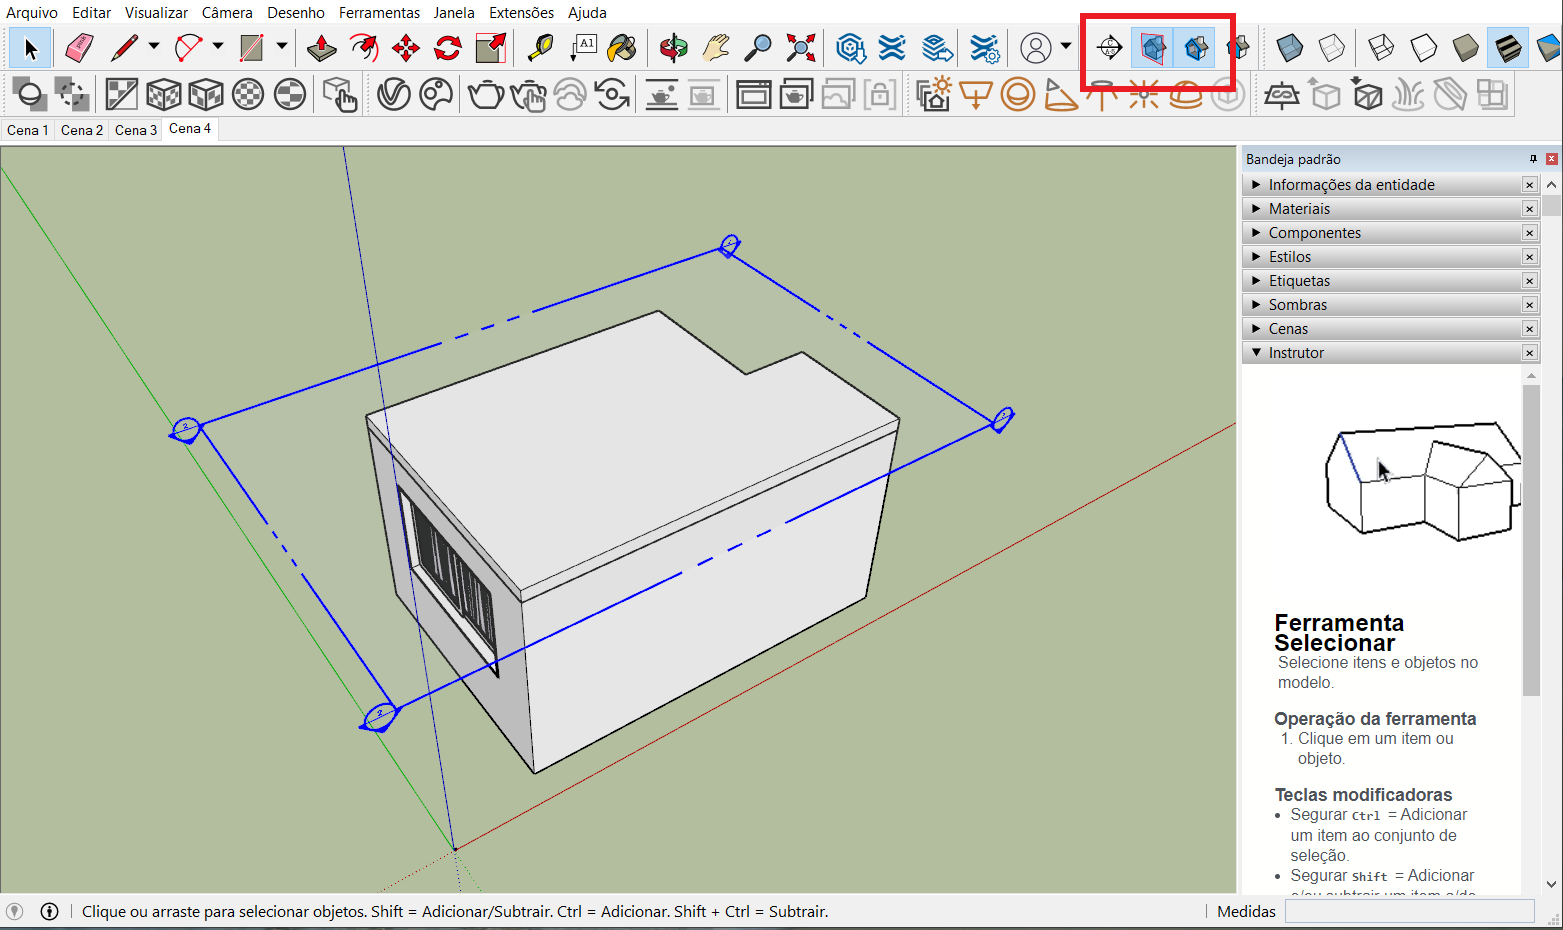Choose the Scale tool

click(491, 48)
